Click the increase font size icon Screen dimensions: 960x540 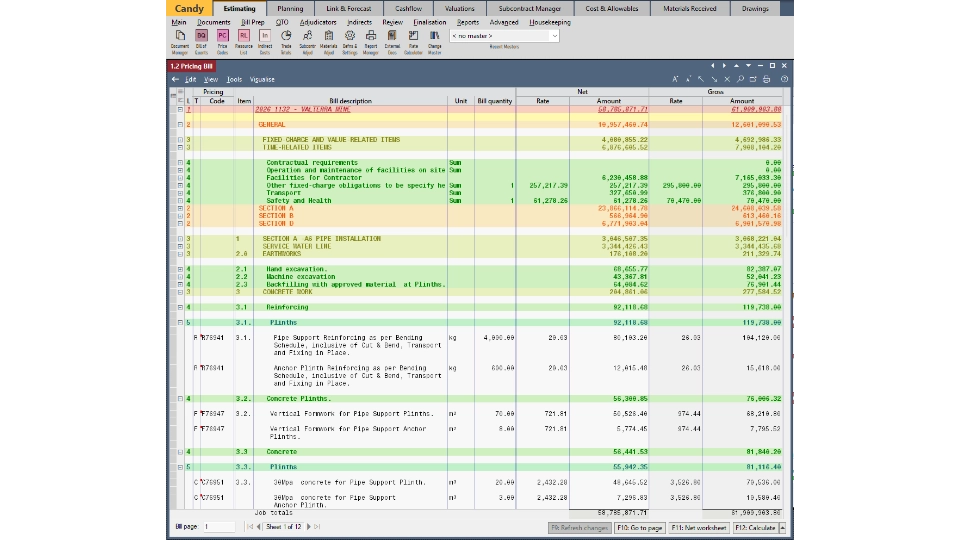tap(675, 79)
